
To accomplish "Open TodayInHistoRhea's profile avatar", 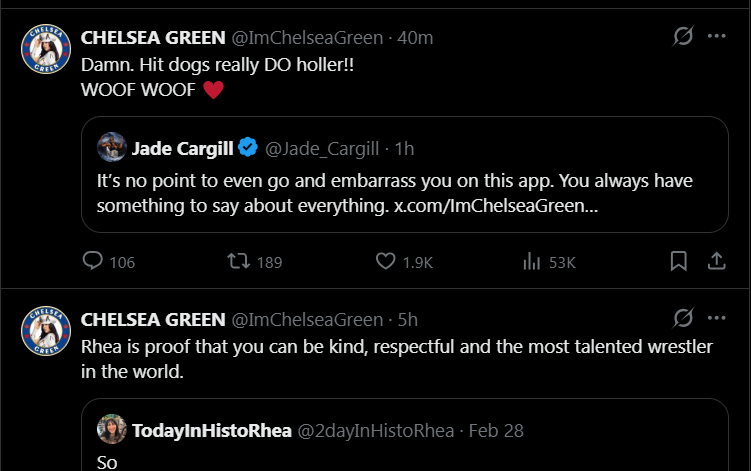I will [x=111, y=430].
